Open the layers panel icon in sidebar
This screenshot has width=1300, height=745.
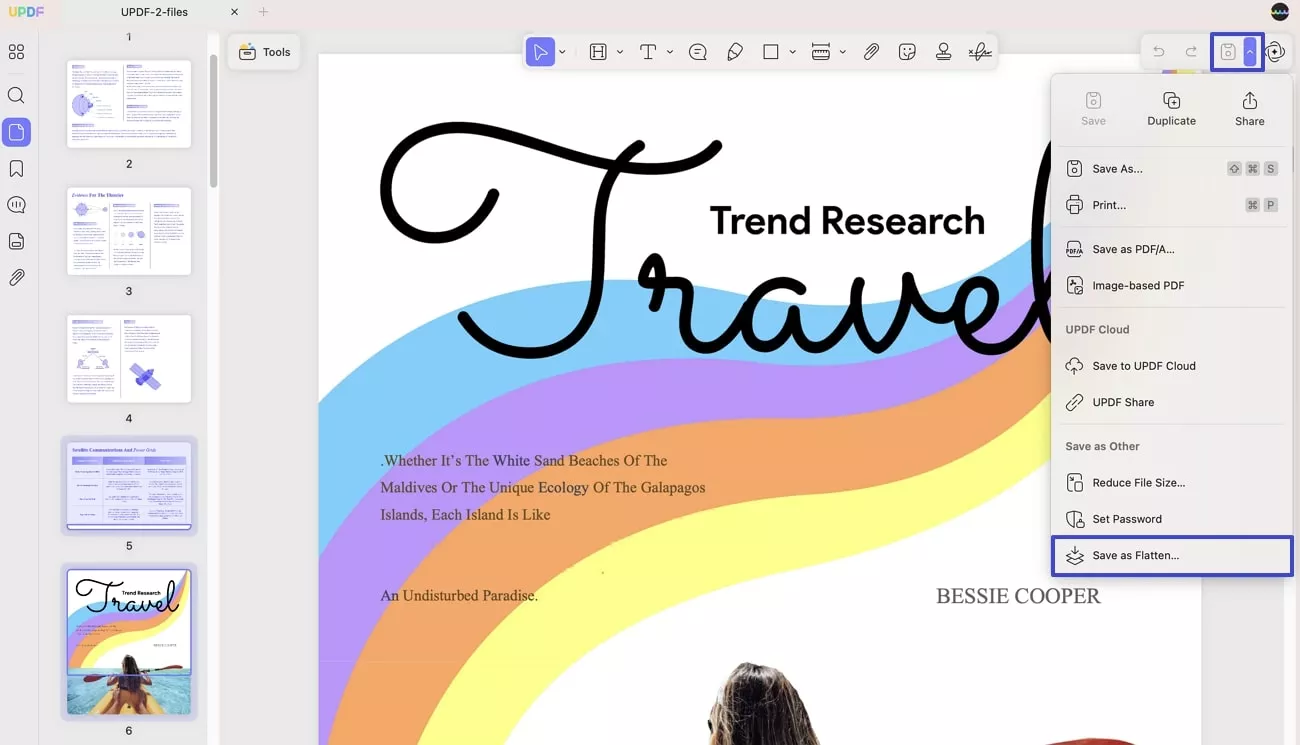point(16,241)
